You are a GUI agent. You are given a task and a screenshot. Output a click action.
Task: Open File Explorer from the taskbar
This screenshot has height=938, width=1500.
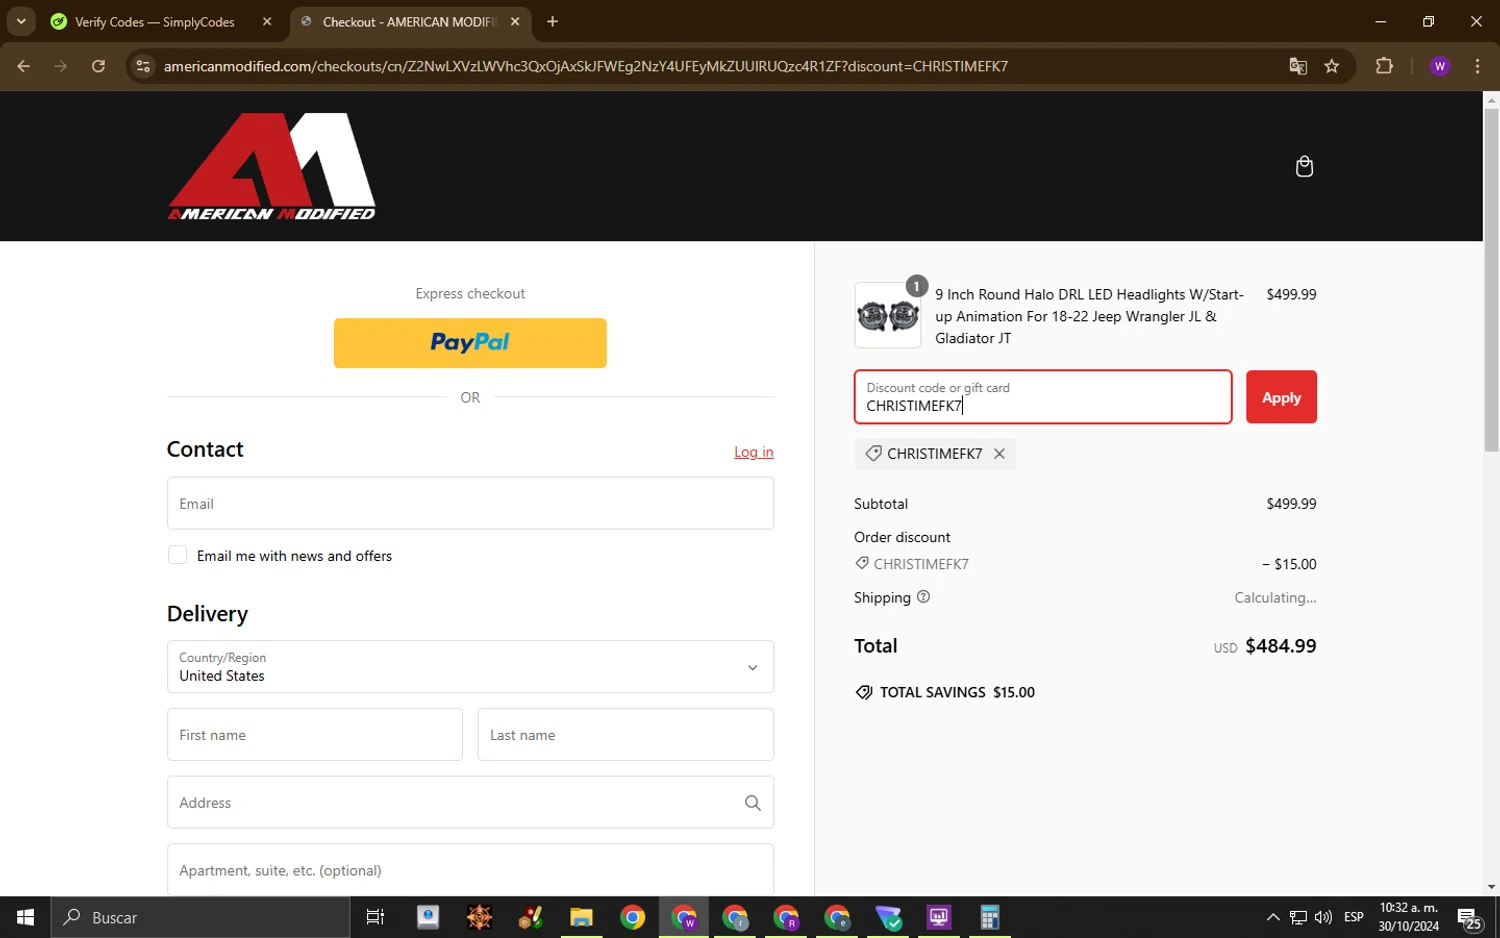[x=581, y=917]
